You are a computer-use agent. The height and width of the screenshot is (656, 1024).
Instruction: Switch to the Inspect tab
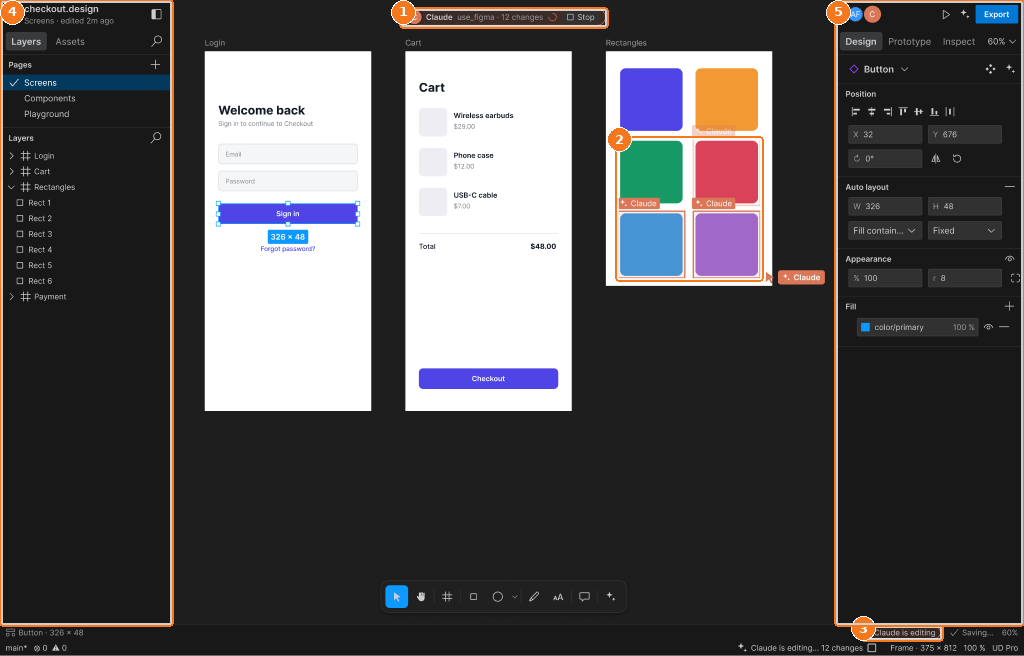tap(959, 41)
